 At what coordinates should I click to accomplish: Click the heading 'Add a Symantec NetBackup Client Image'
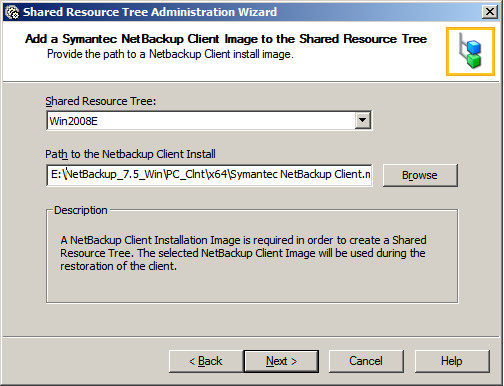(x=226, y=39)
